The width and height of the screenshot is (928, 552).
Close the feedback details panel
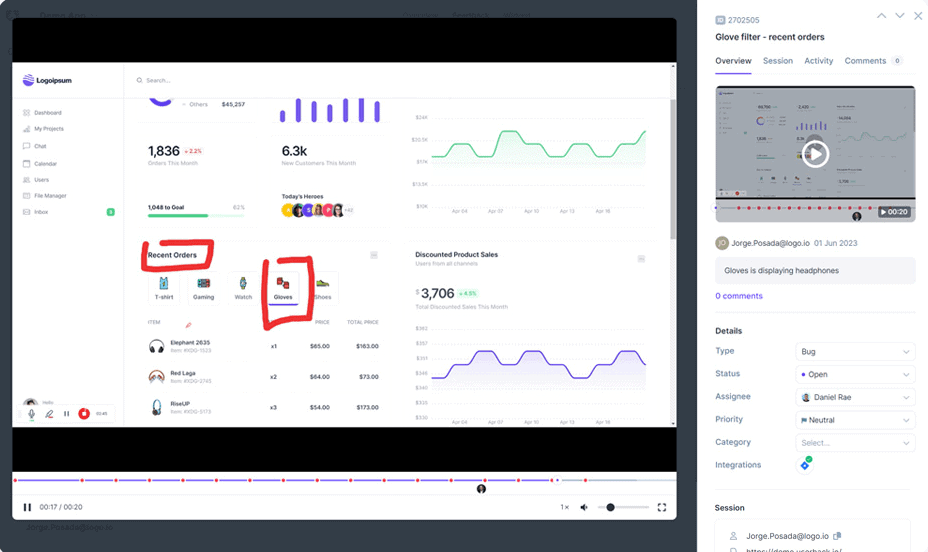pos(918,16)
